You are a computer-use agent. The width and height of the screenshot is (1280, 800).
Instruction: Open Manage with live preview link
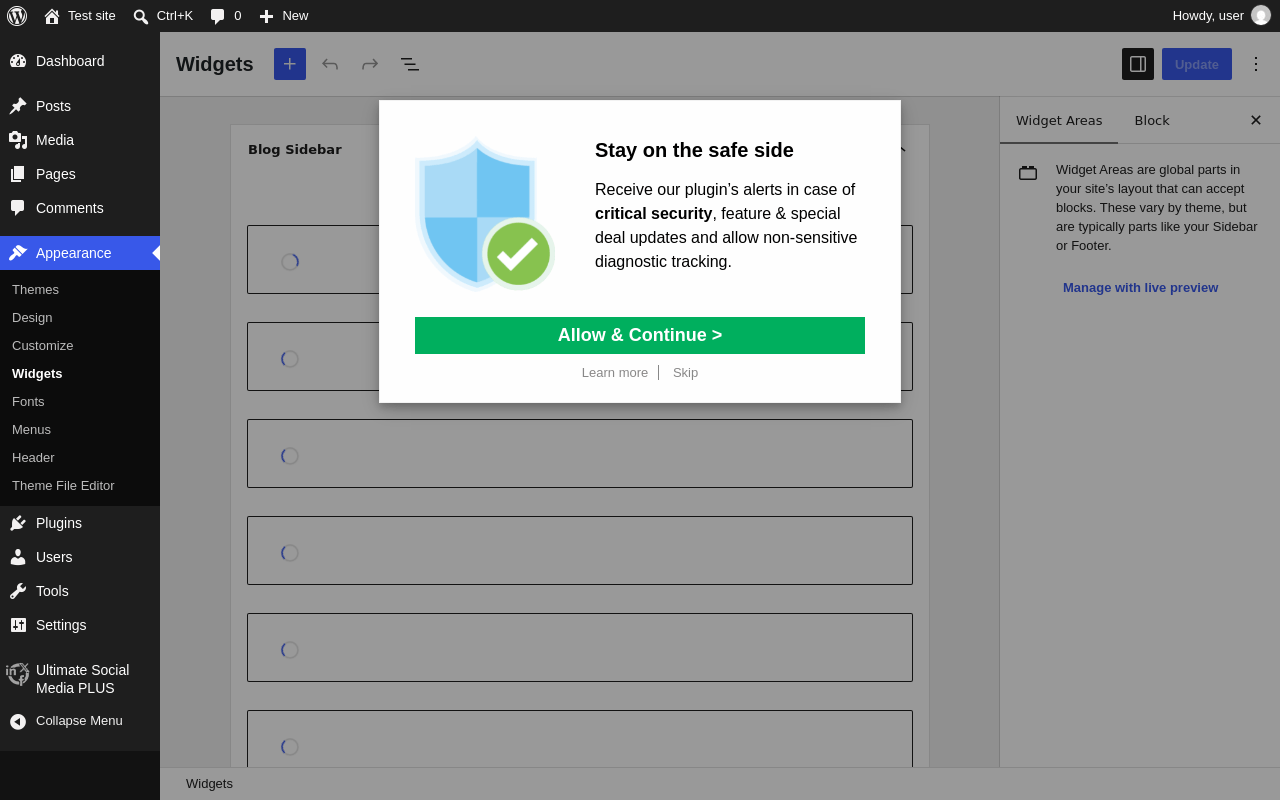[1140, 288]
